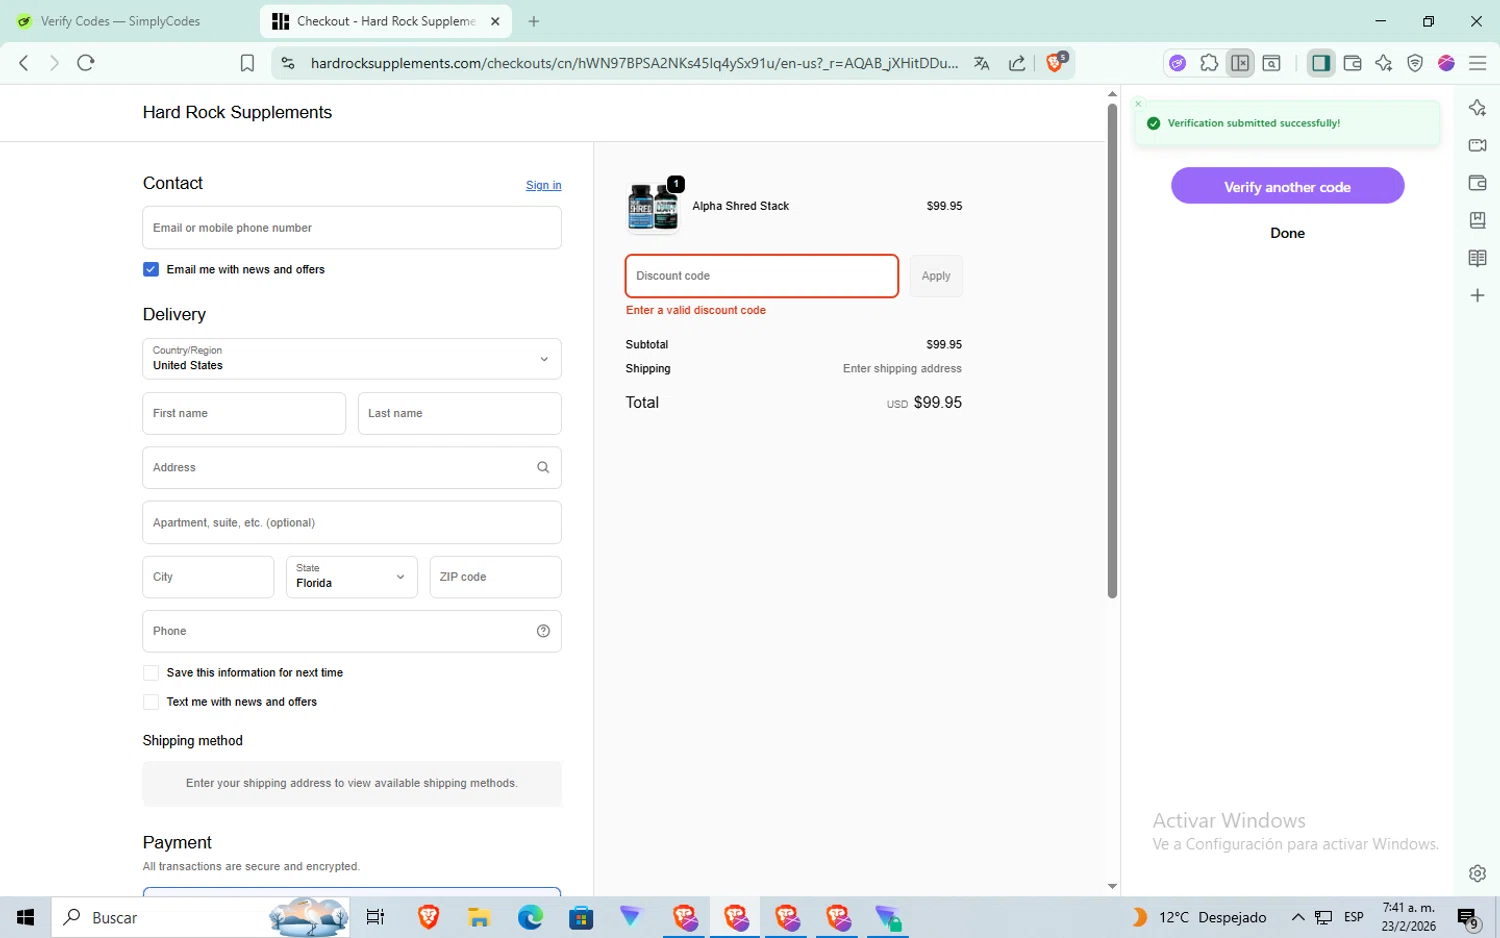Click the Phone field help question icon
Image resolution: width=1500 pixels, height=938 pixels.
(x=543, y=631)
